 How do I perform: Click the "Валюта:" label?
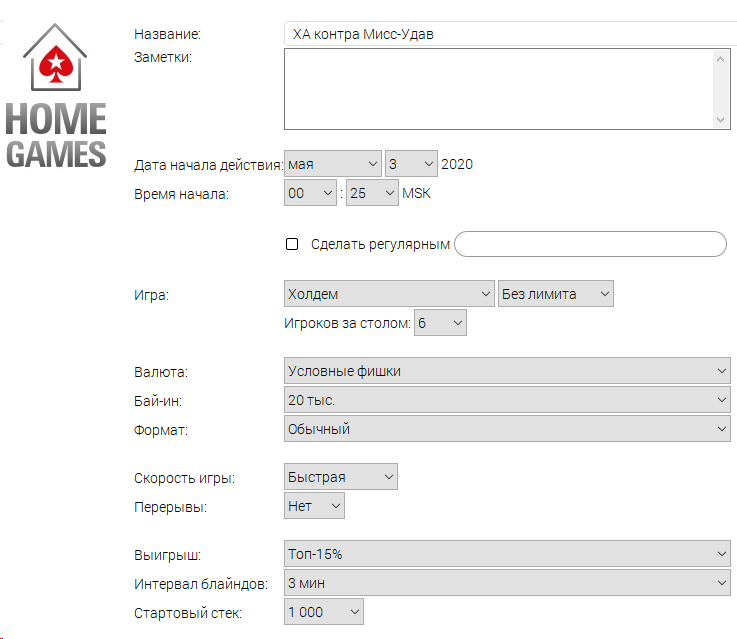tap(161, 372)
